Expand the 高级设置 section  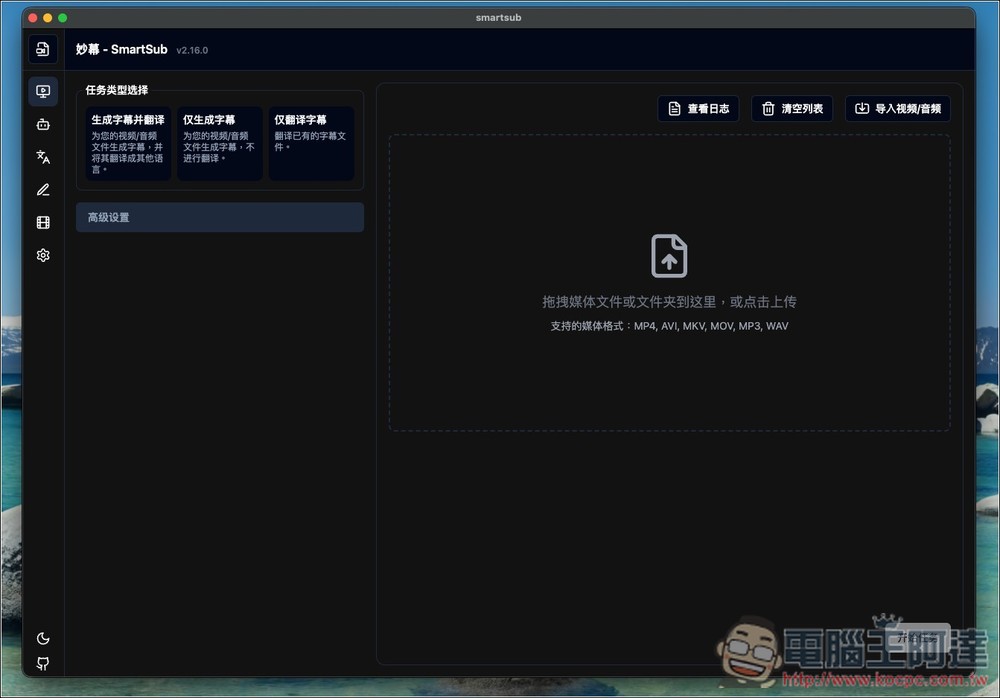tap(220, 218)
